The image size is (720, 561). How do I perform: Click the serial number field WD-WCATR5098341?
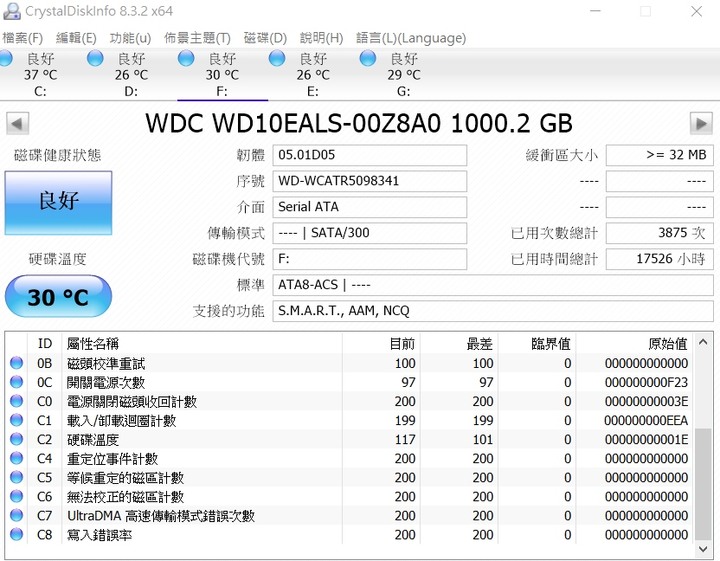(x=370, y=181)
